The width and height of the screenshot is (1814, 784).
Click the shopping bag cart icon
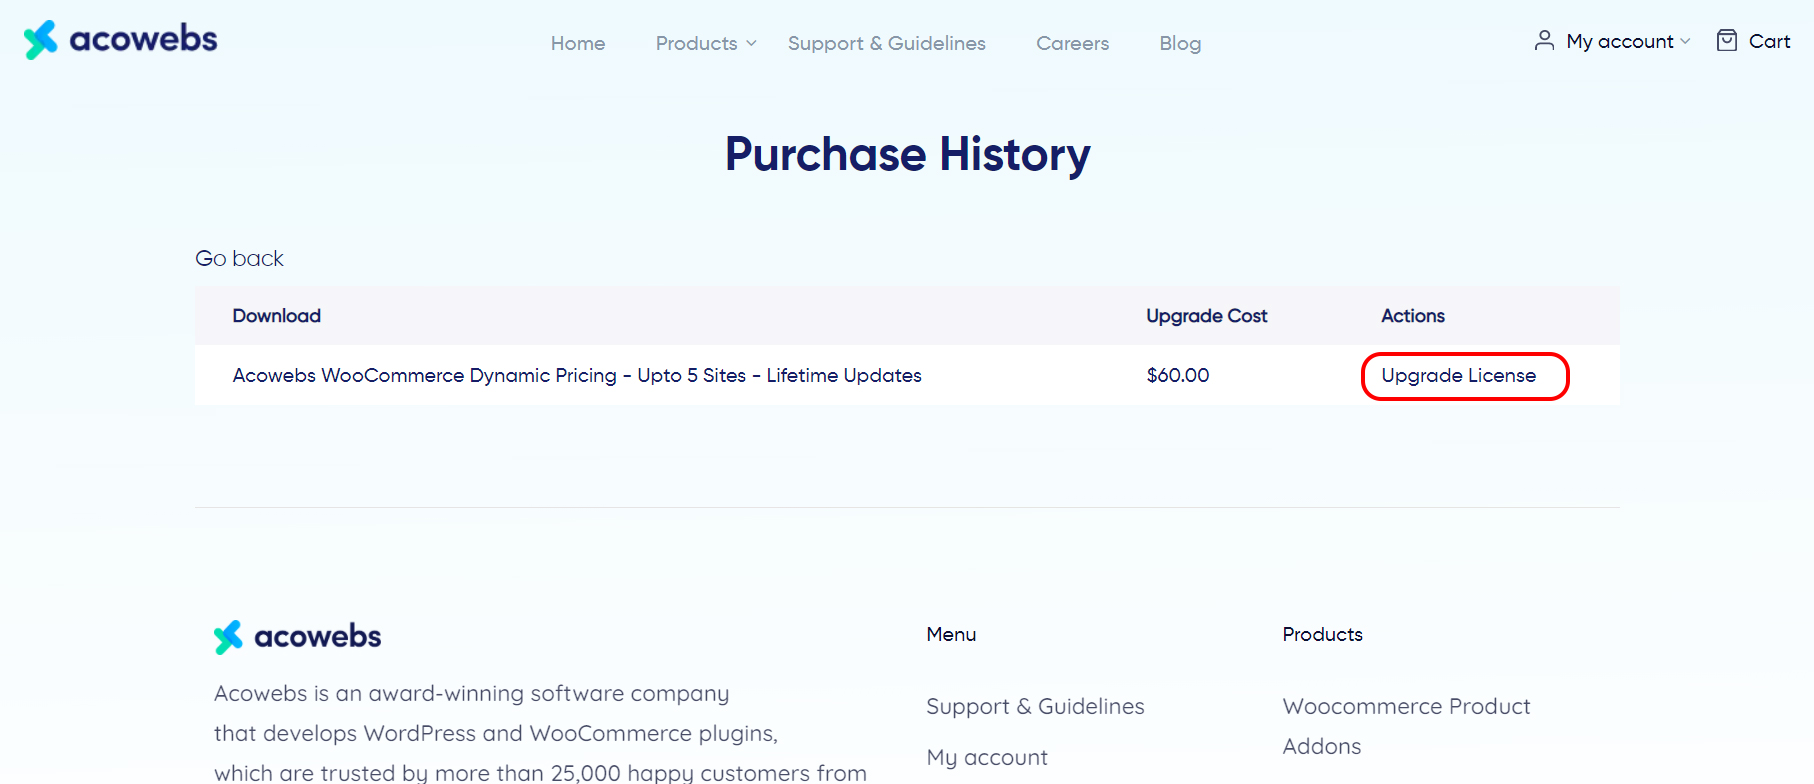1727,40
